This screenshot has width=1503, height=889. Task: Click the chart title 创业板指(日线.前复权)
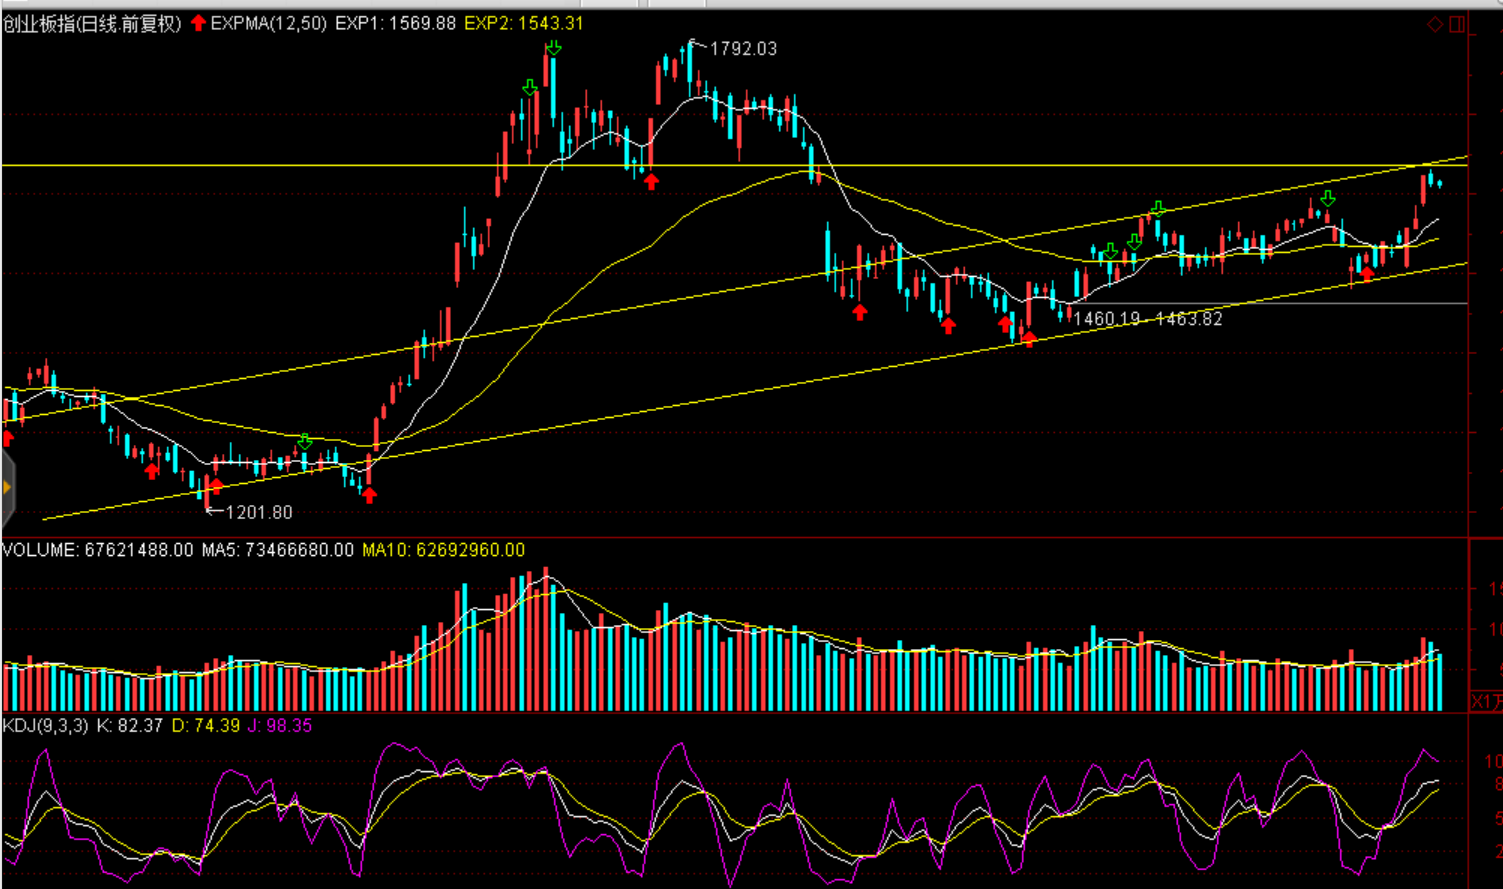coord(92,23)
